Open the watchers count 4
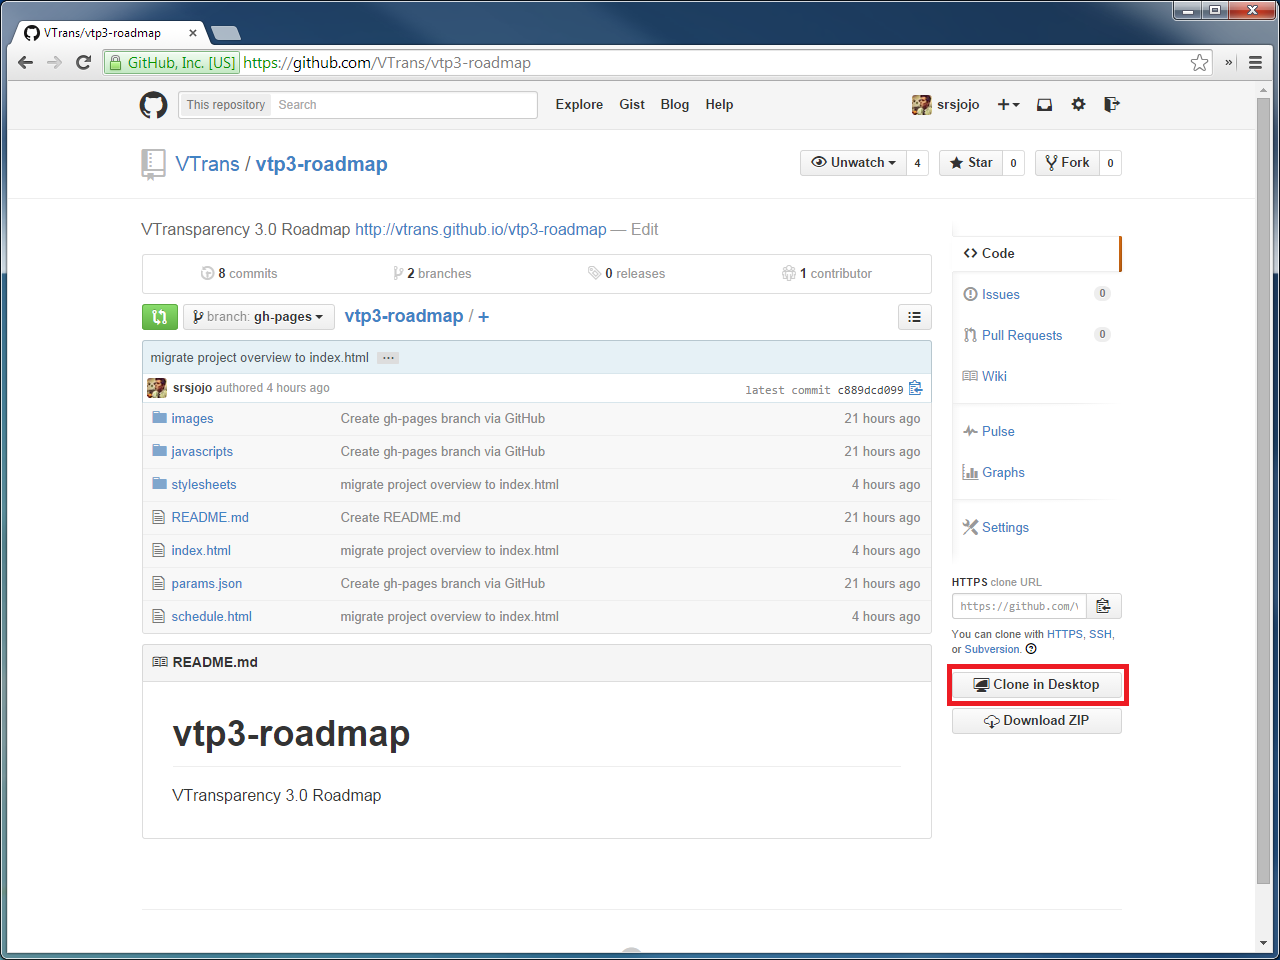This screenshot has height=960, width=1280. 917,163
